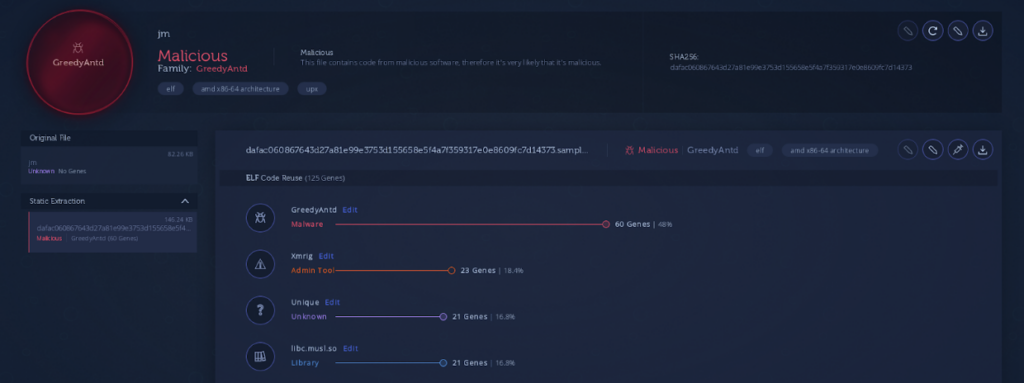Click Edit next to Unique
1024x383 pixels.
click(332, 303)
